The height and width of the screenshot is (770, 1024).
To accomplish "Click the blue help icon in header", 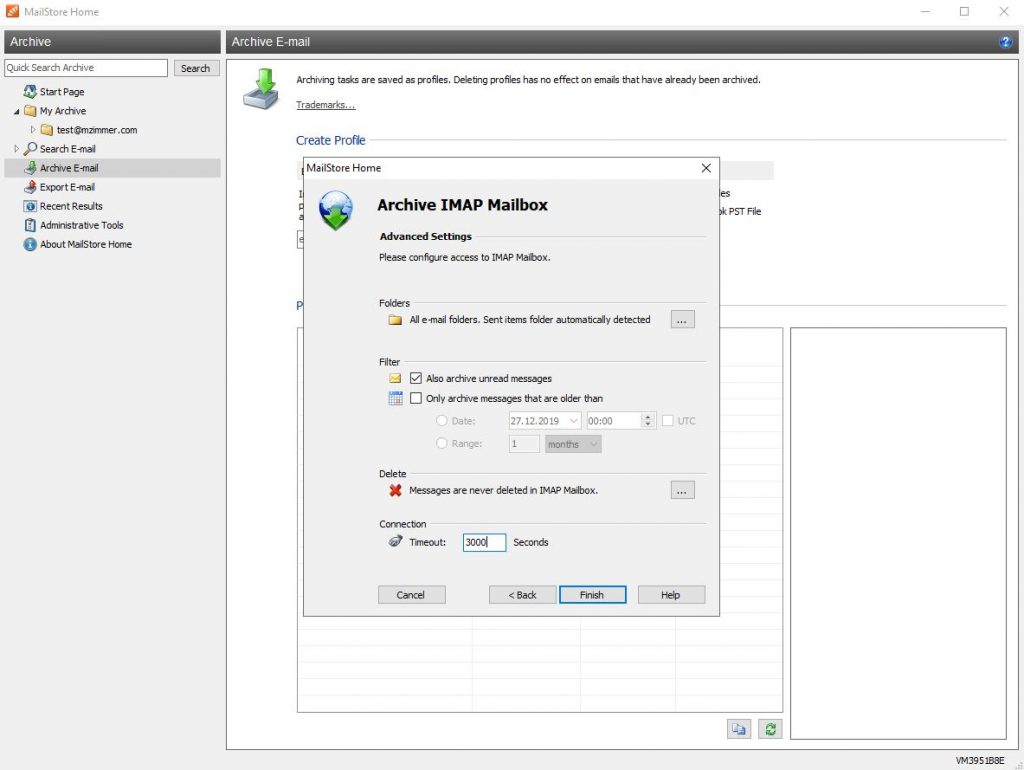I will coord(1005,42).
